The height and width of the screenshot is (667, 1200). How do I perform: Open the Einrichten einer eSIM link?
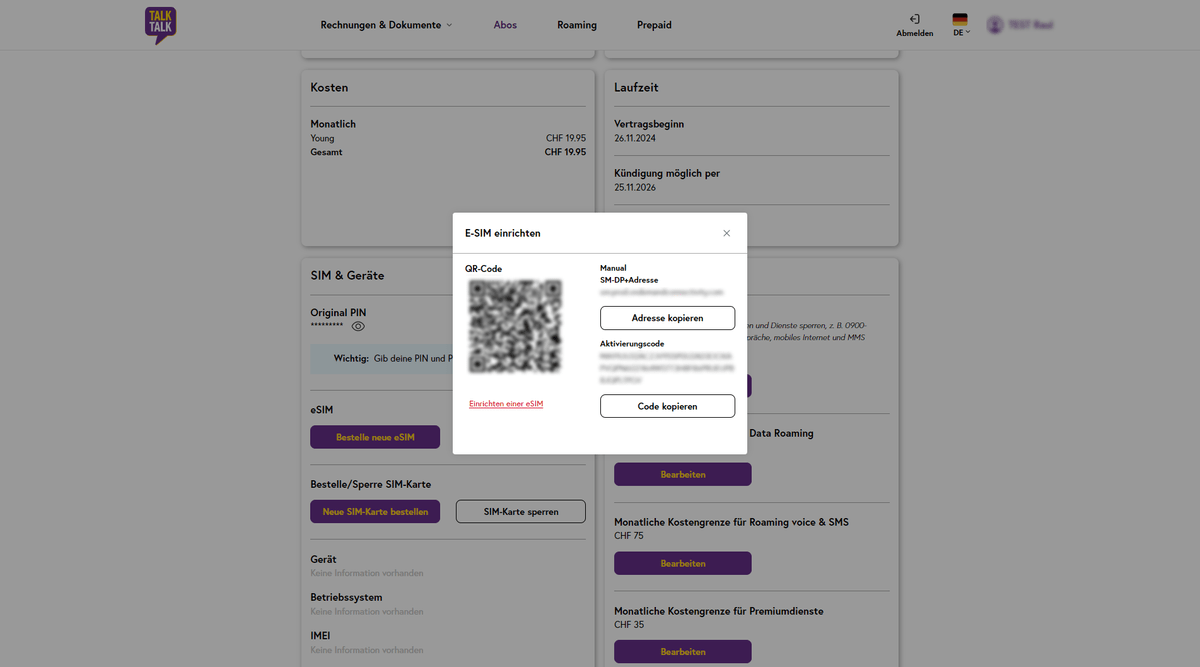click(x=506, y=403)
